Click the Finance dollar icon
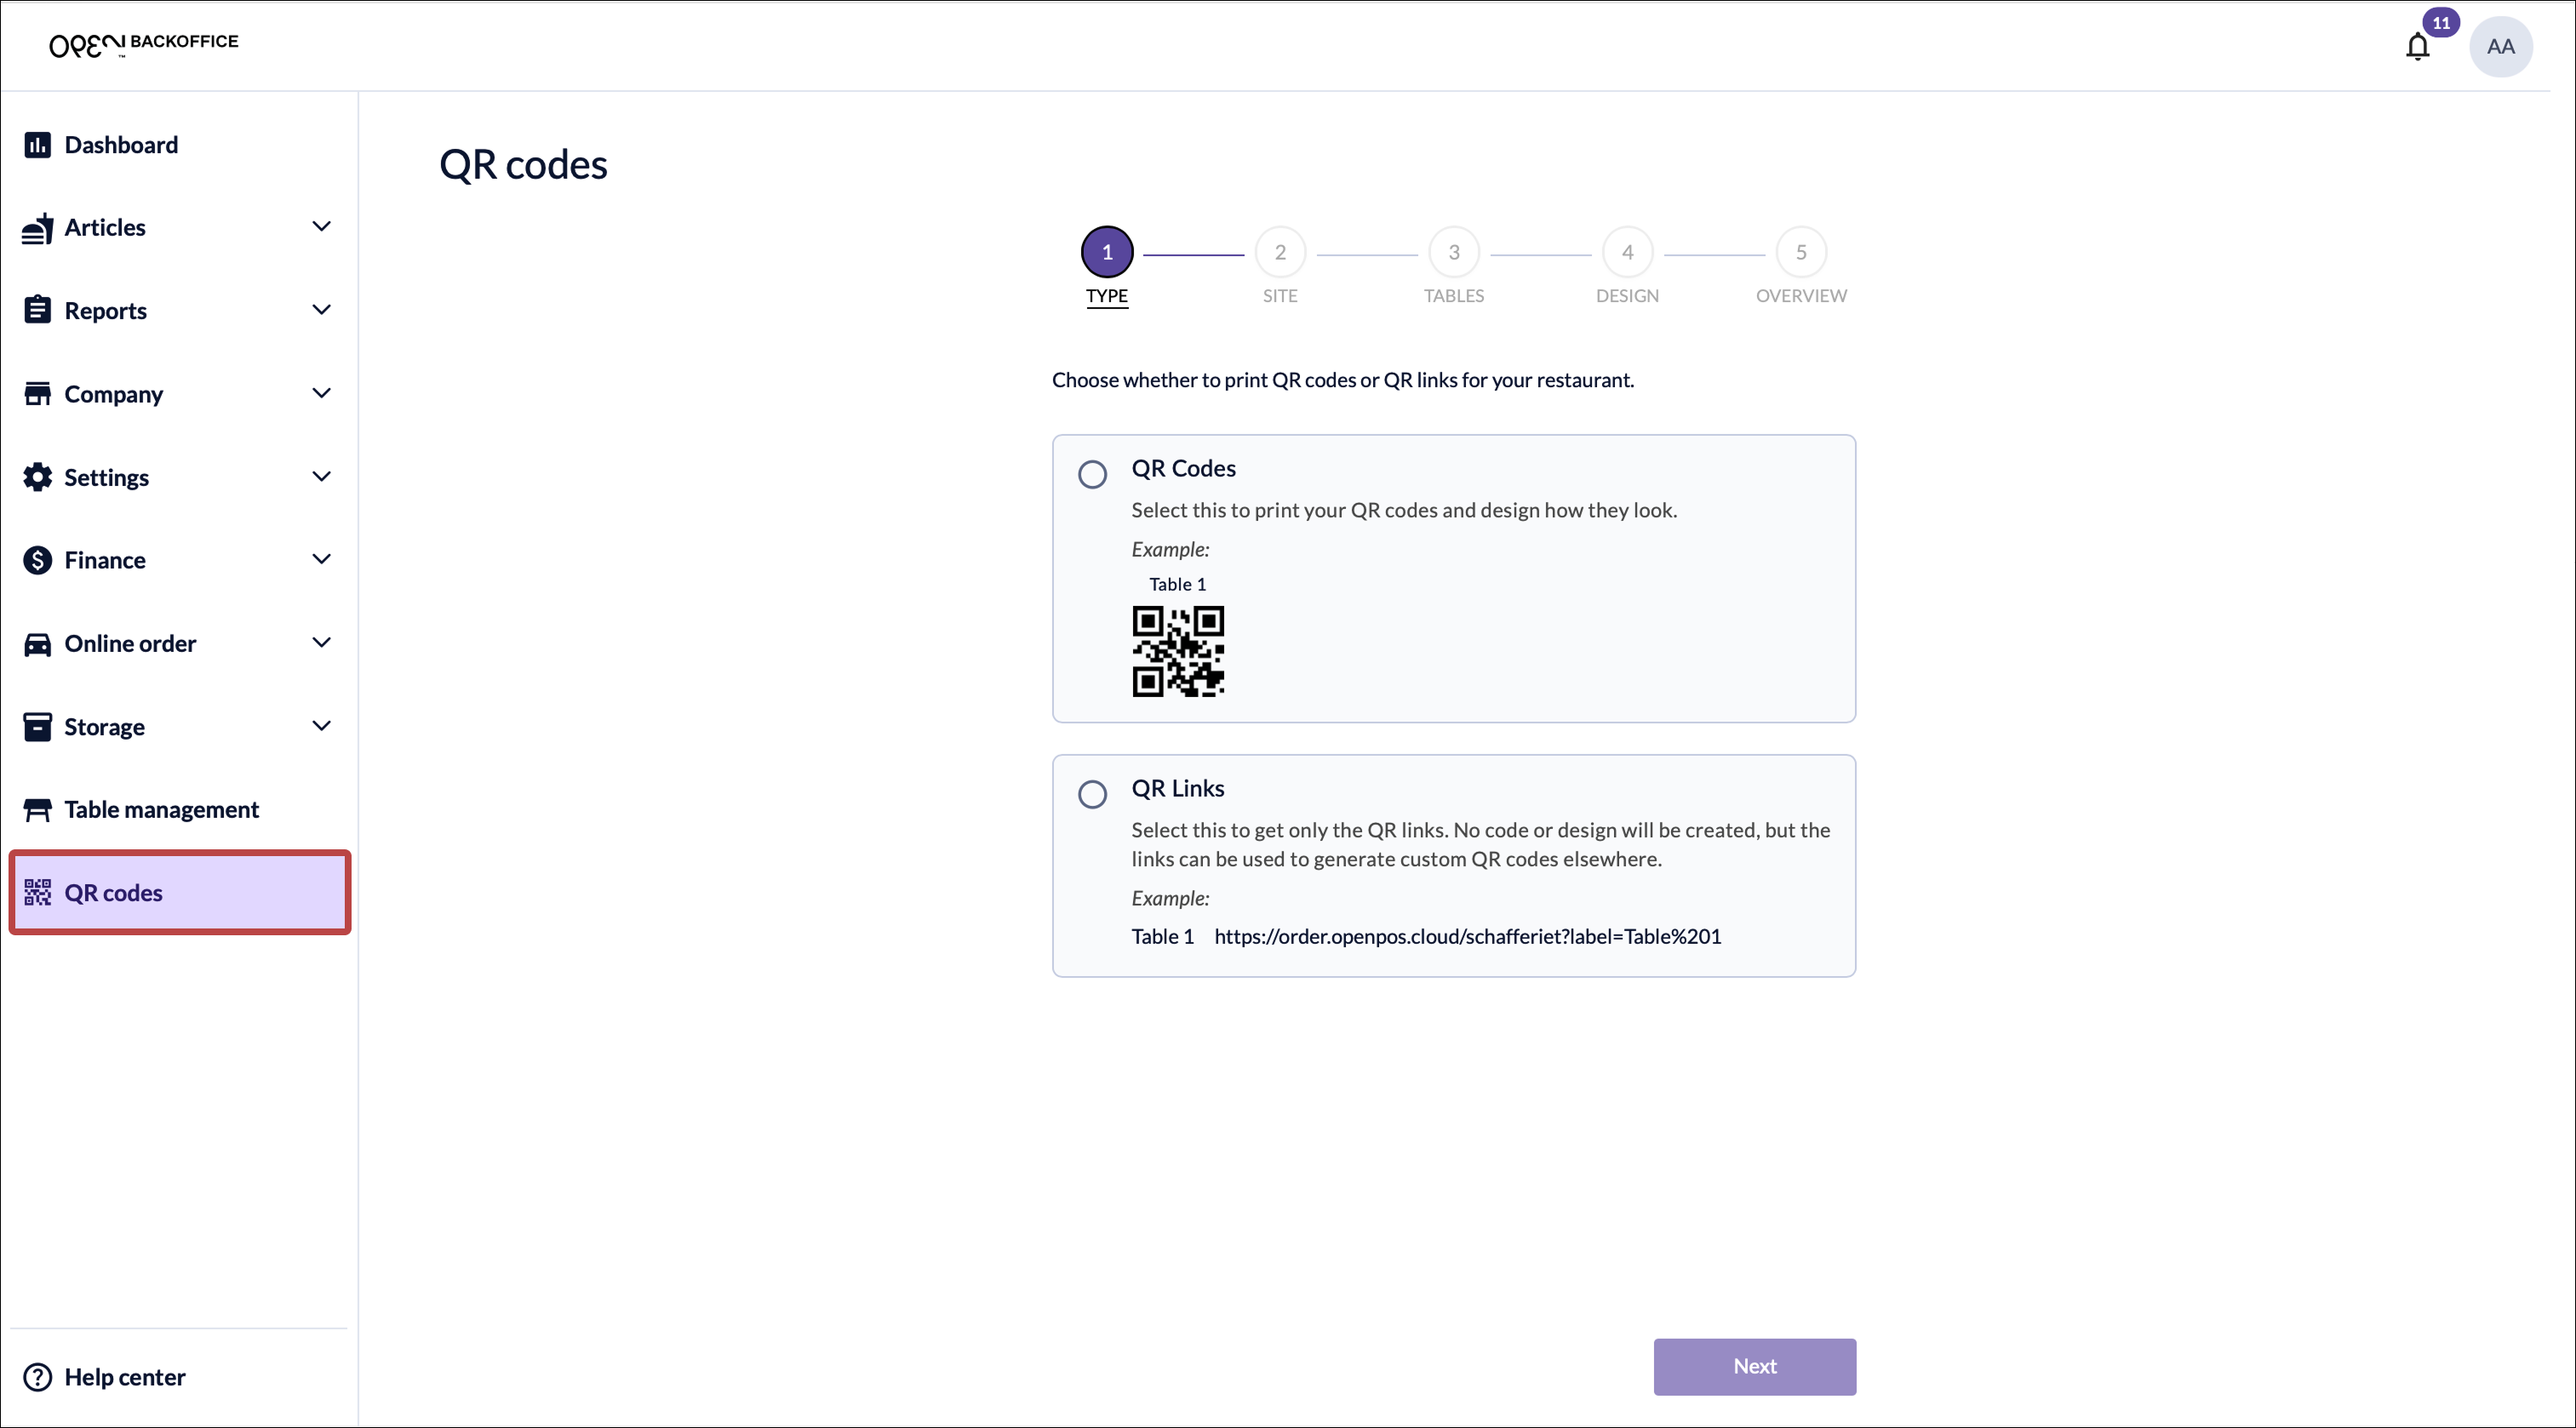 coord(37,560)
